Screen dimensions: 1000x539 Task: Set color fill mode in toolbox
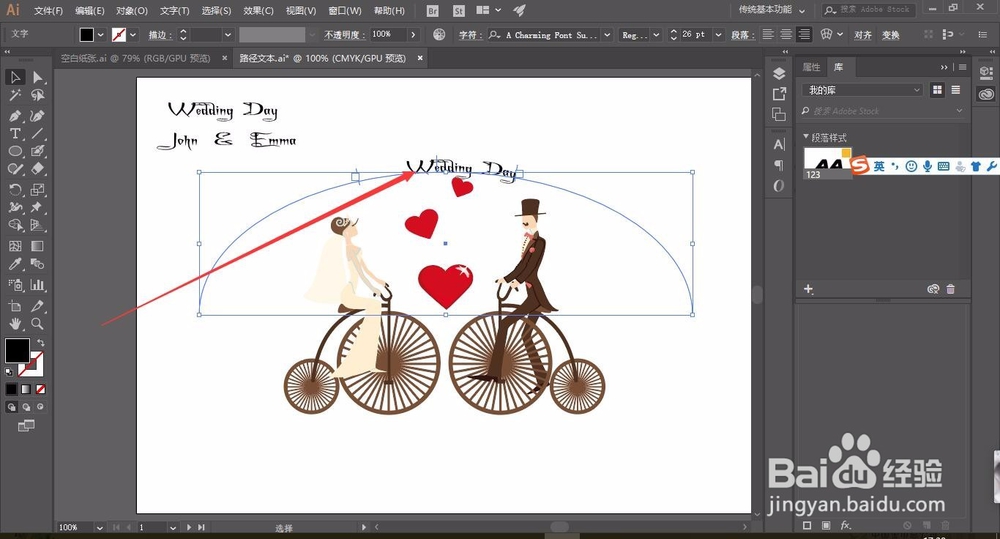pos(11,389)
